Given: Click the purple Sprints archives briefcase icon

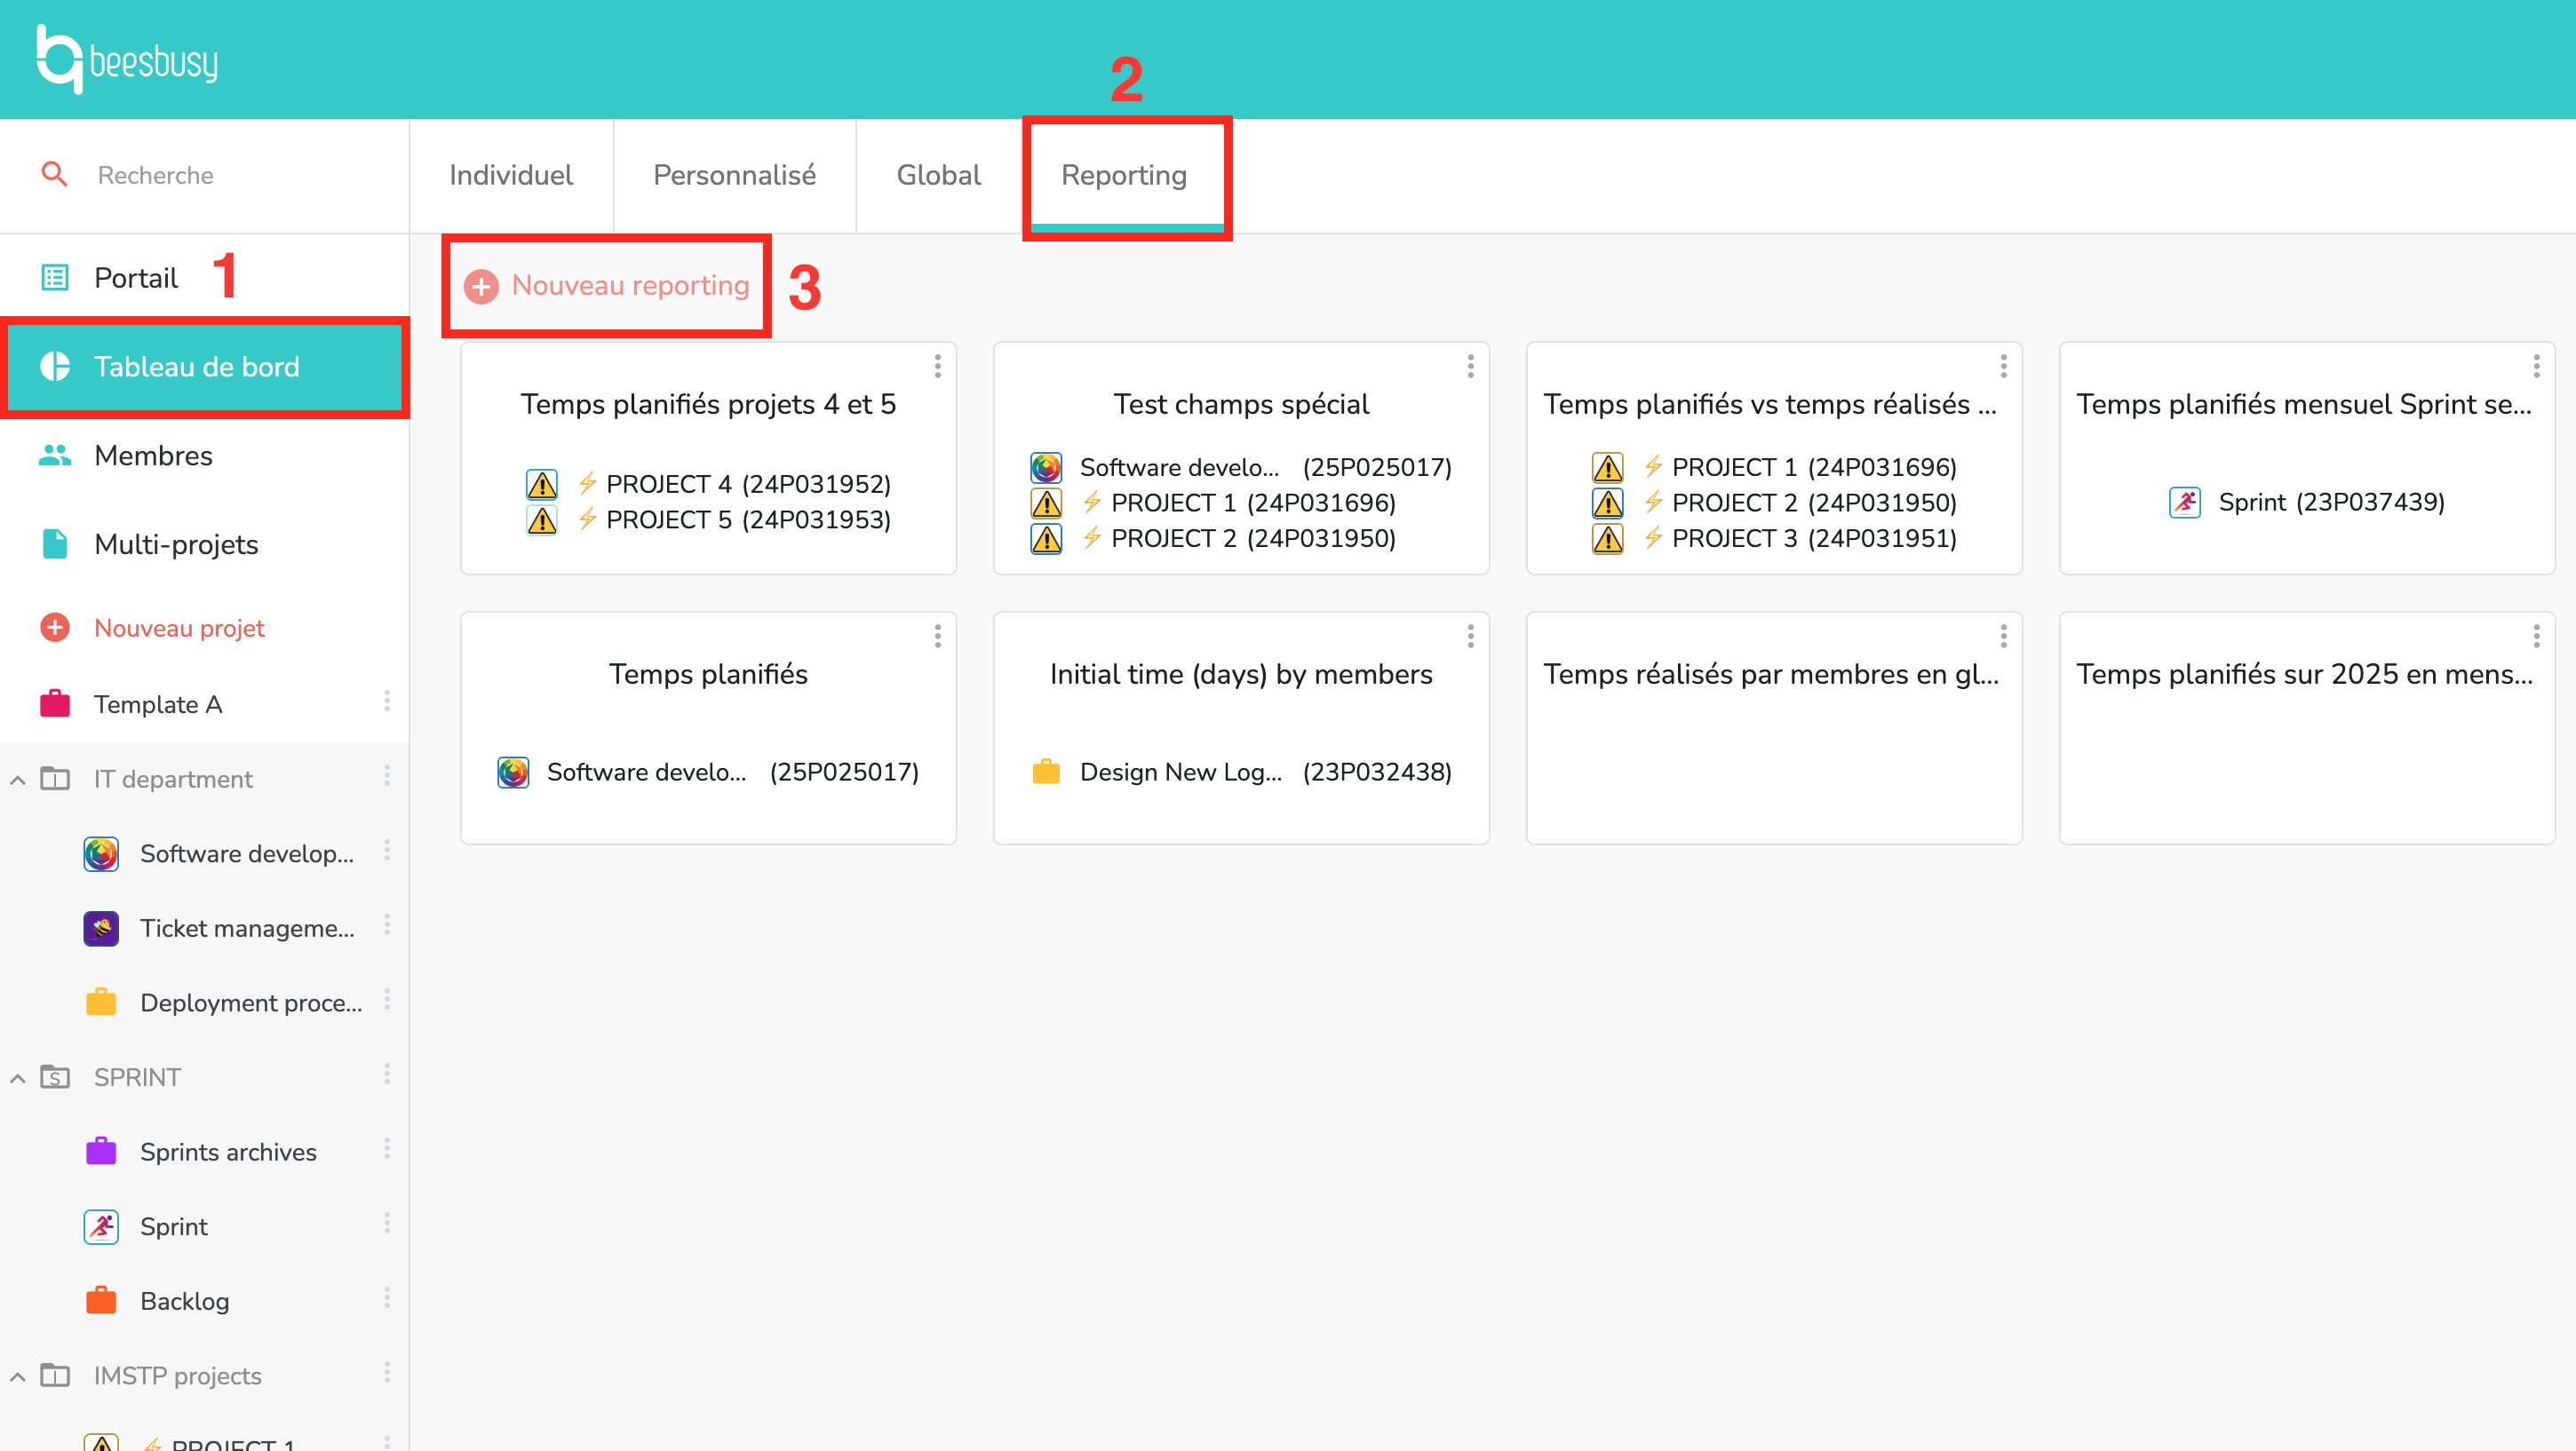Looking at the screenshot, I should click(101, 1151).
